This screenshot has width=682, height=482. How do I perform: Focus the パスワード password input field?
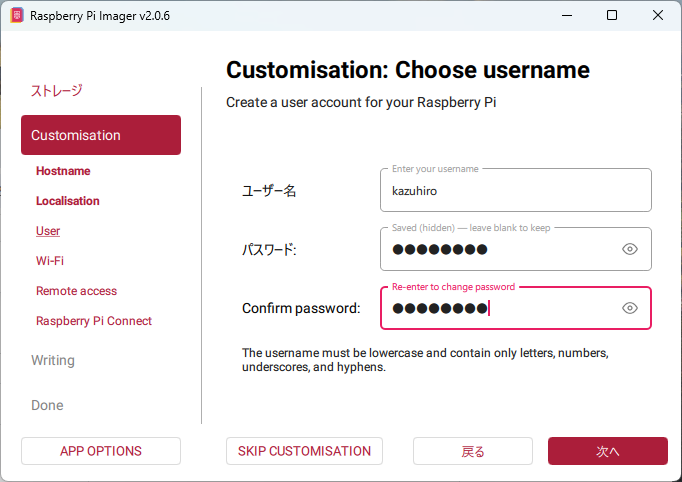[500, 249]
